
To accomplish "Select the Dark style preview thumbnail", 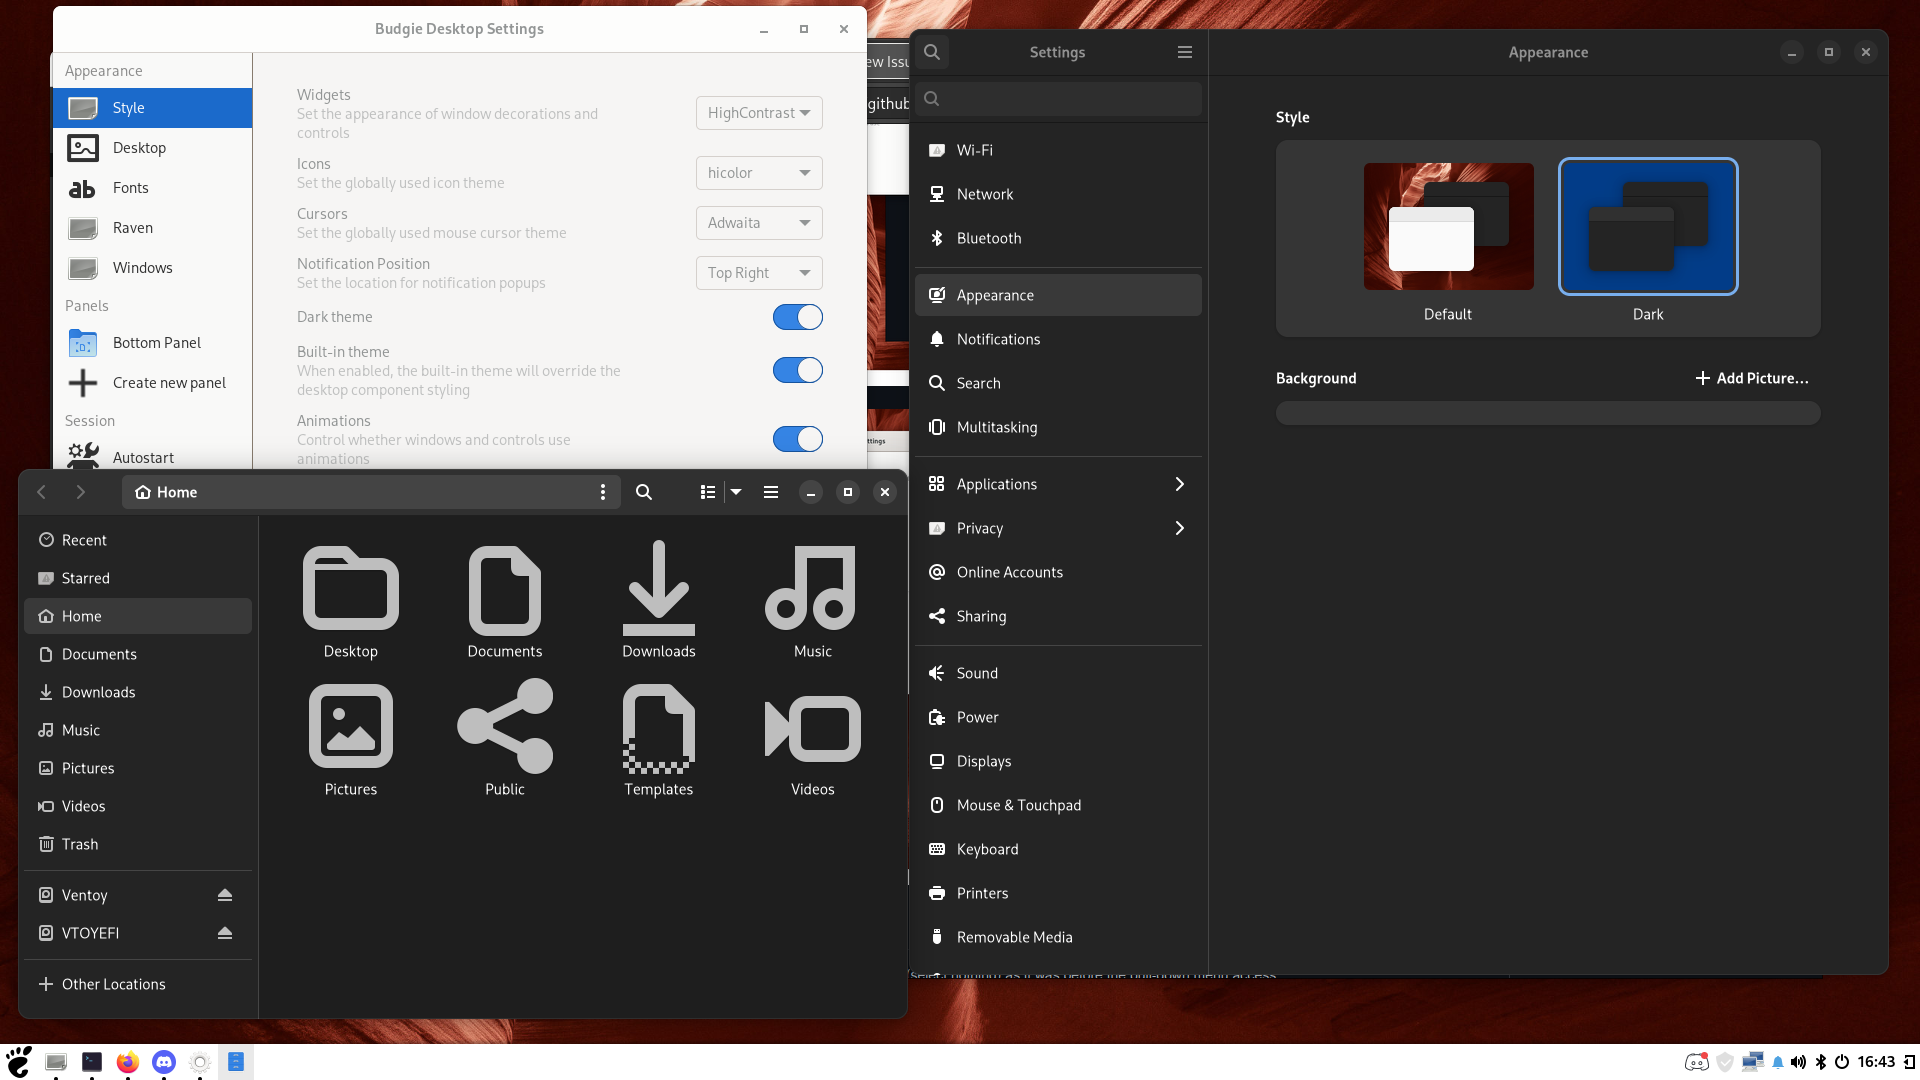I will tap(1647, 226).
